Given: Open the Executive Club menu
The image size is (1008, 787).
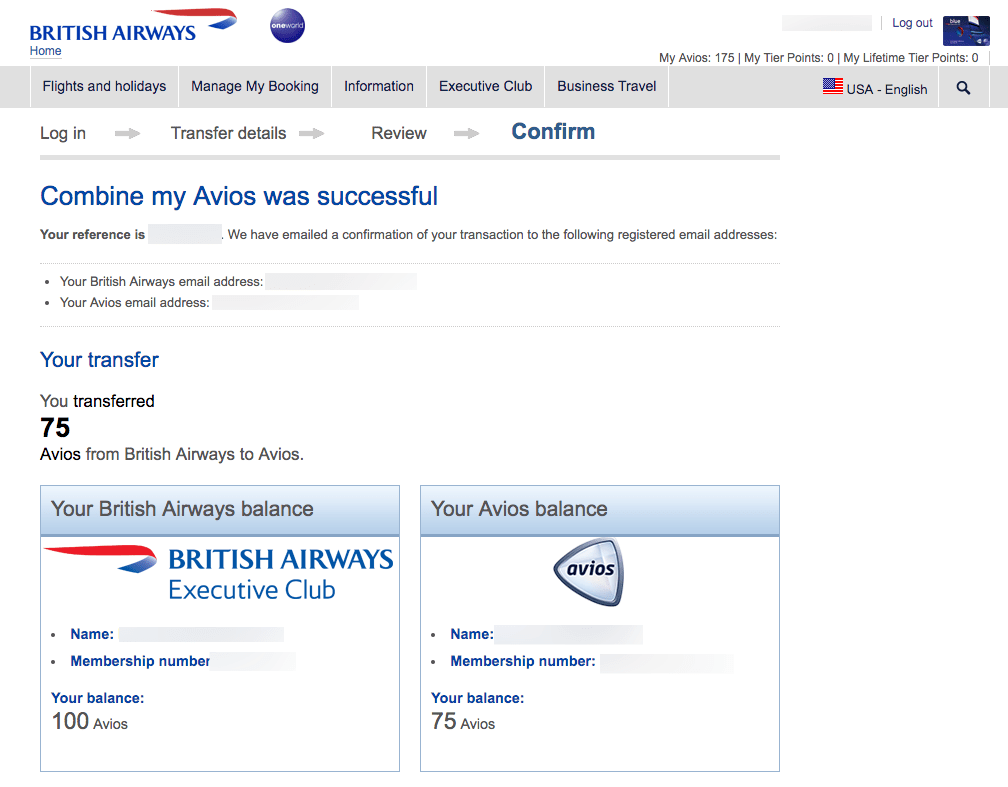Looking at the screenshot, I should [x=485, y=86].
